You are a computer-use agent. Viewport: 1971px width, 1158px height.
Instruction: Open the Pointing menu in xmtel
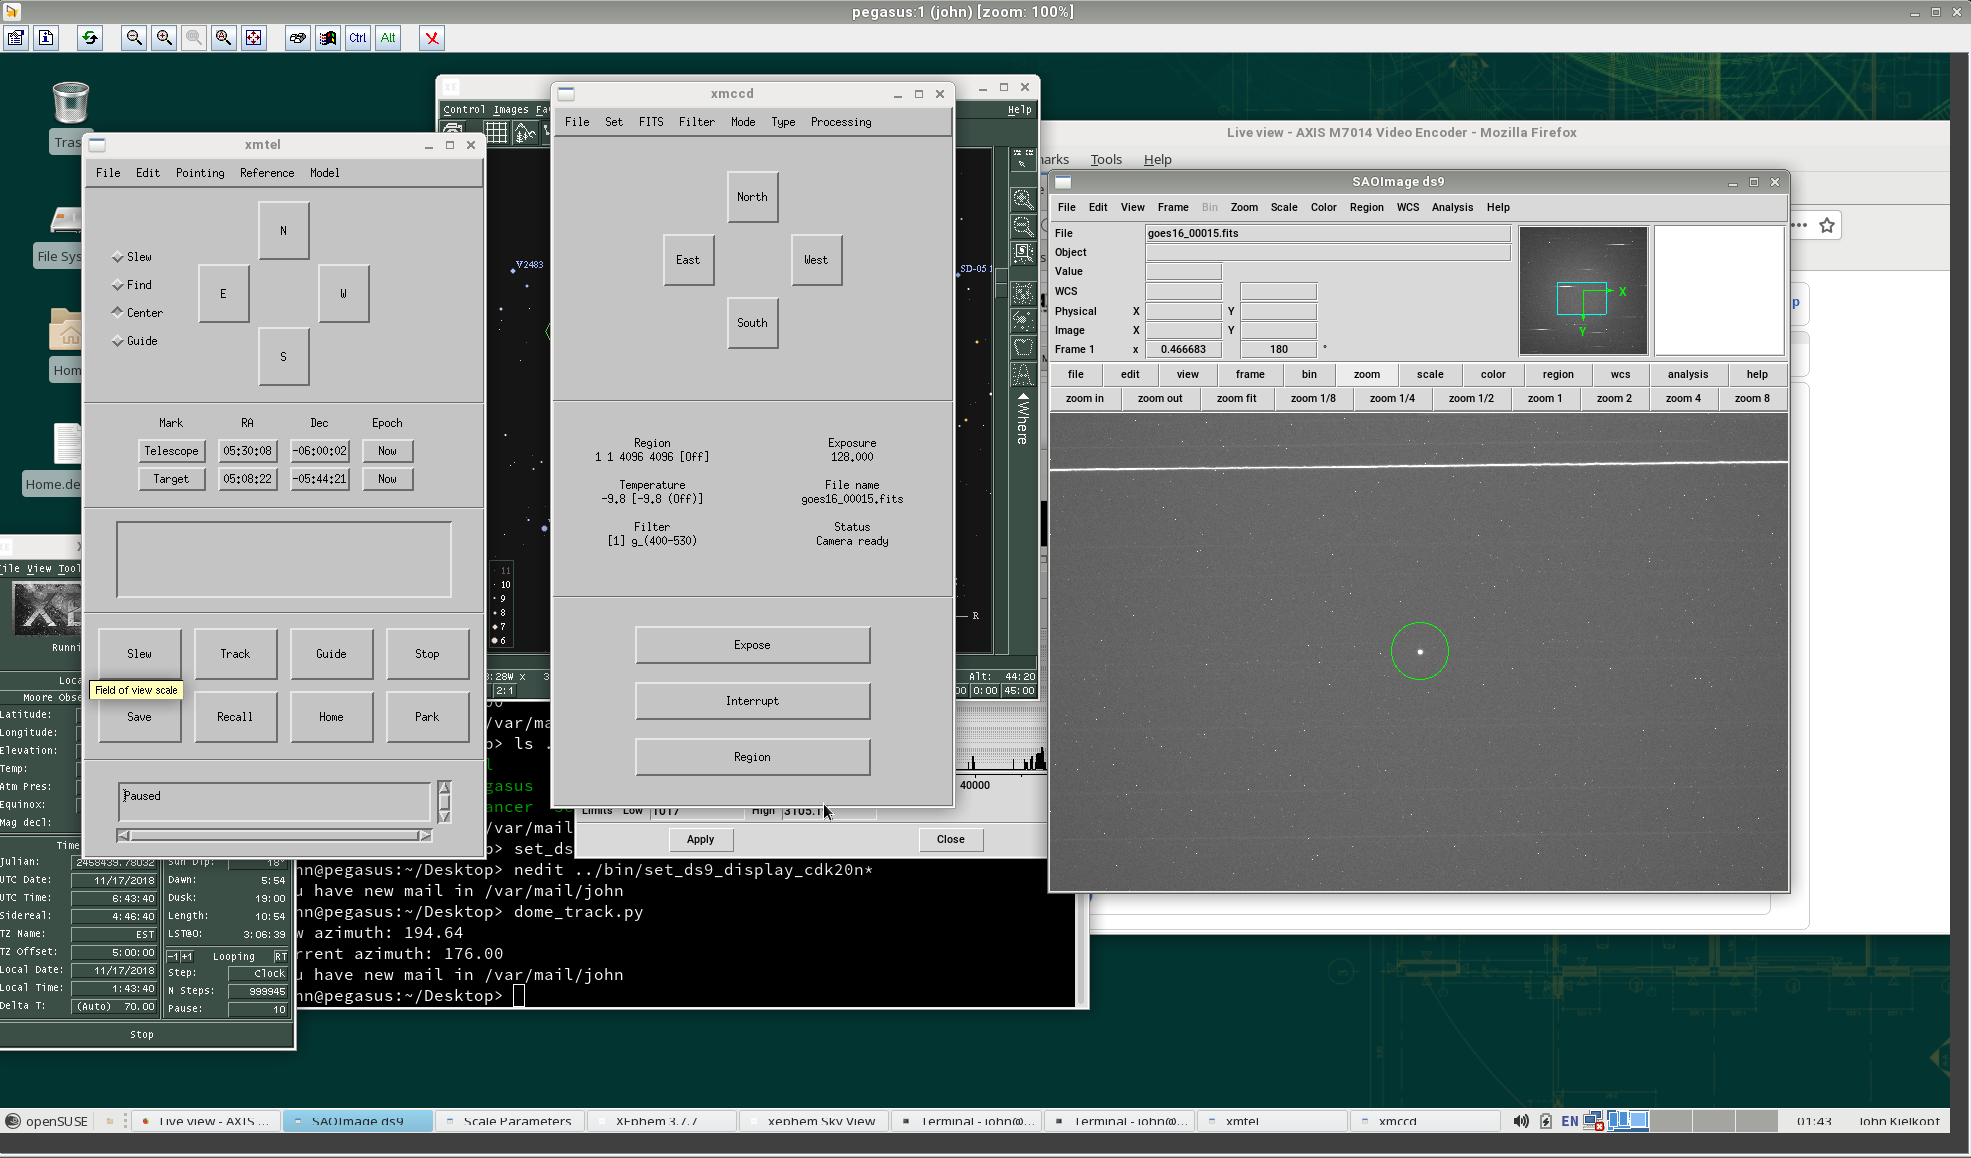(x=200, y=173)
